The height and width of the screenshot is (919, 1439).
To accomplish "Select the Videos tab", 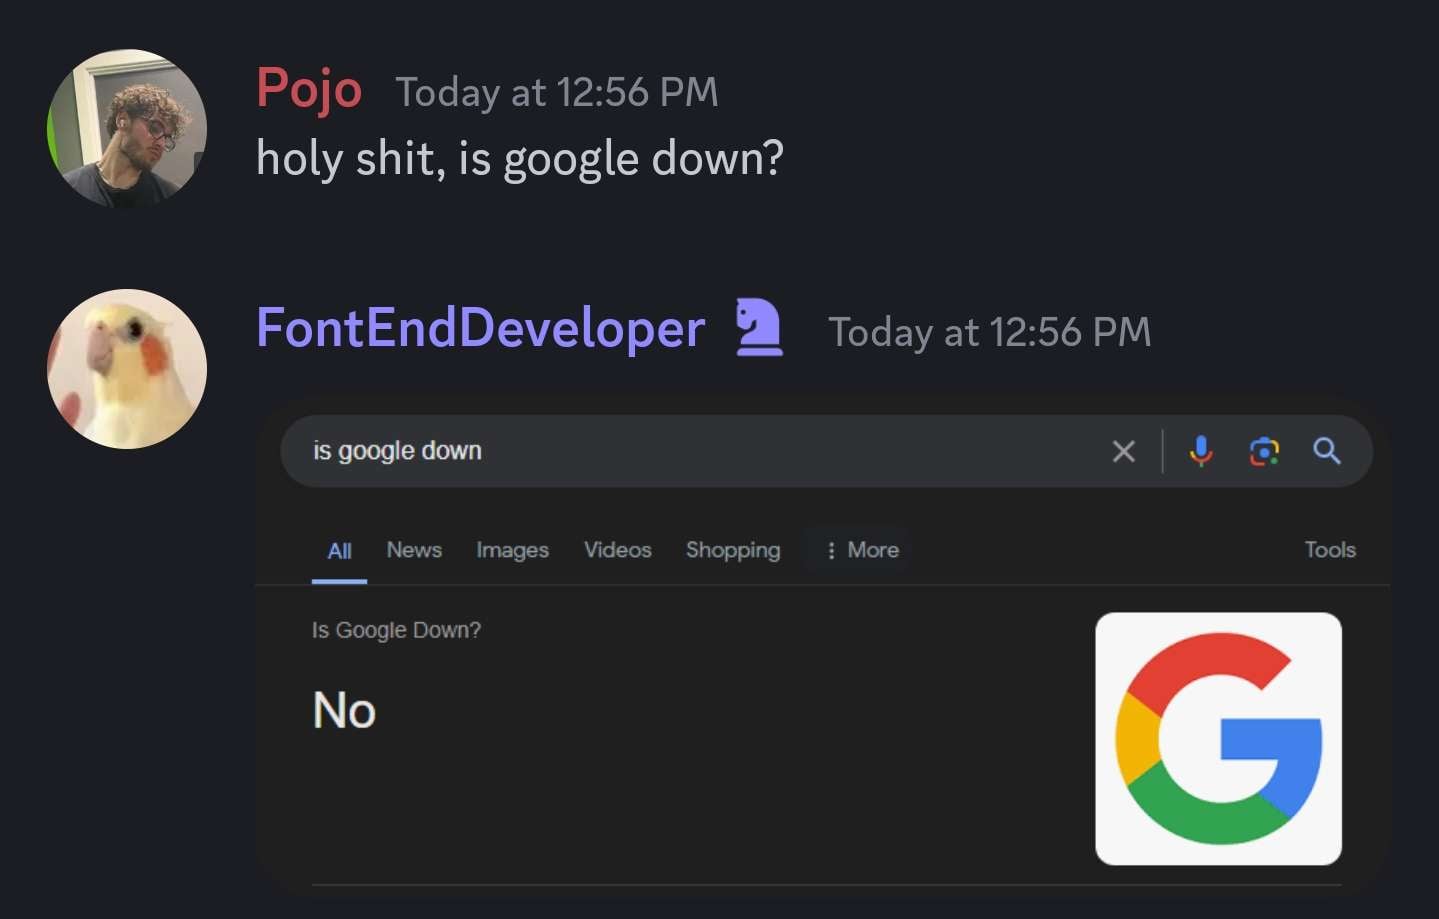I will click(617, 550).
